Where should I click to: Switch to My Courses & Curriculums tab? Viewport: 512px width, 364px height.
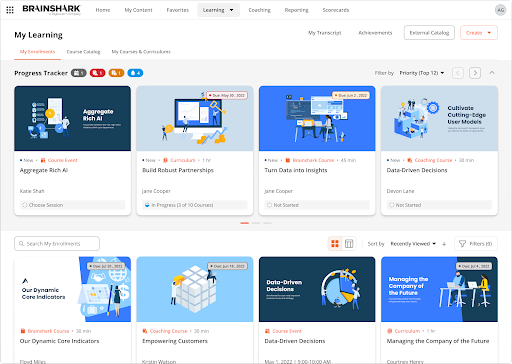pos(141,52)
